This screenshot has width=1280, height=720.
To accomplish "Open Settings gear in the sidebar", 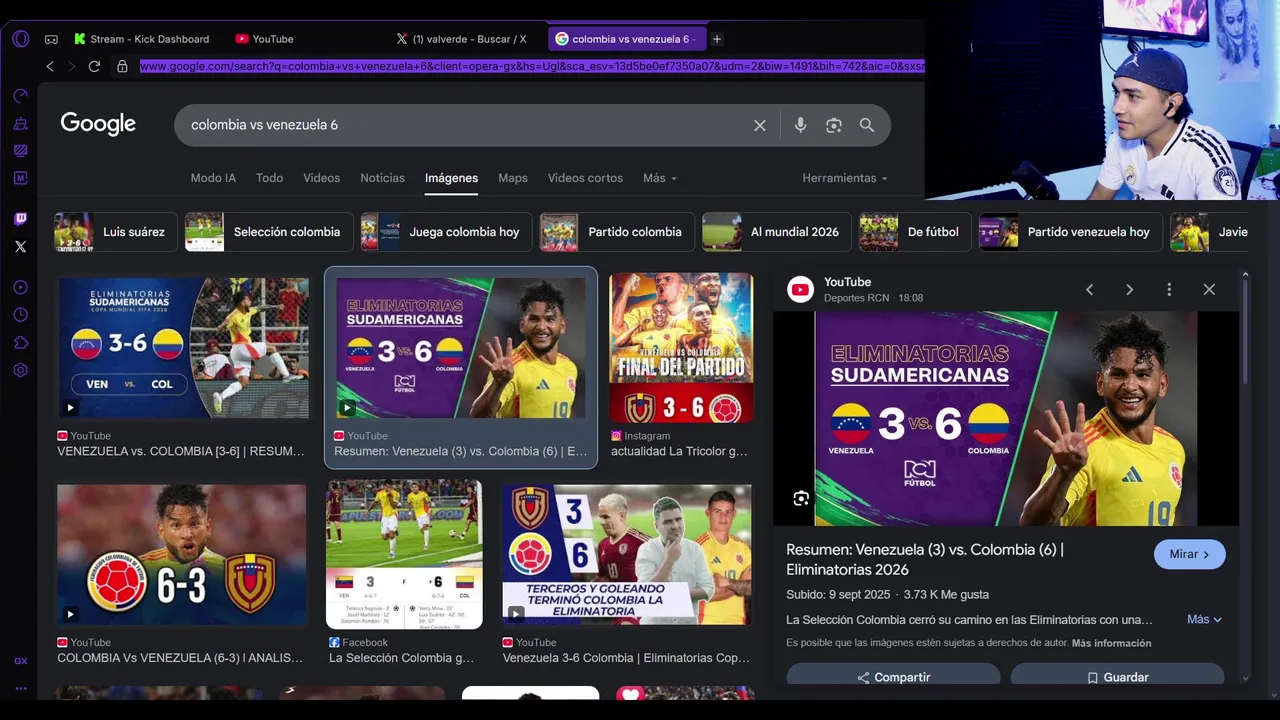I will click(20, 370).
